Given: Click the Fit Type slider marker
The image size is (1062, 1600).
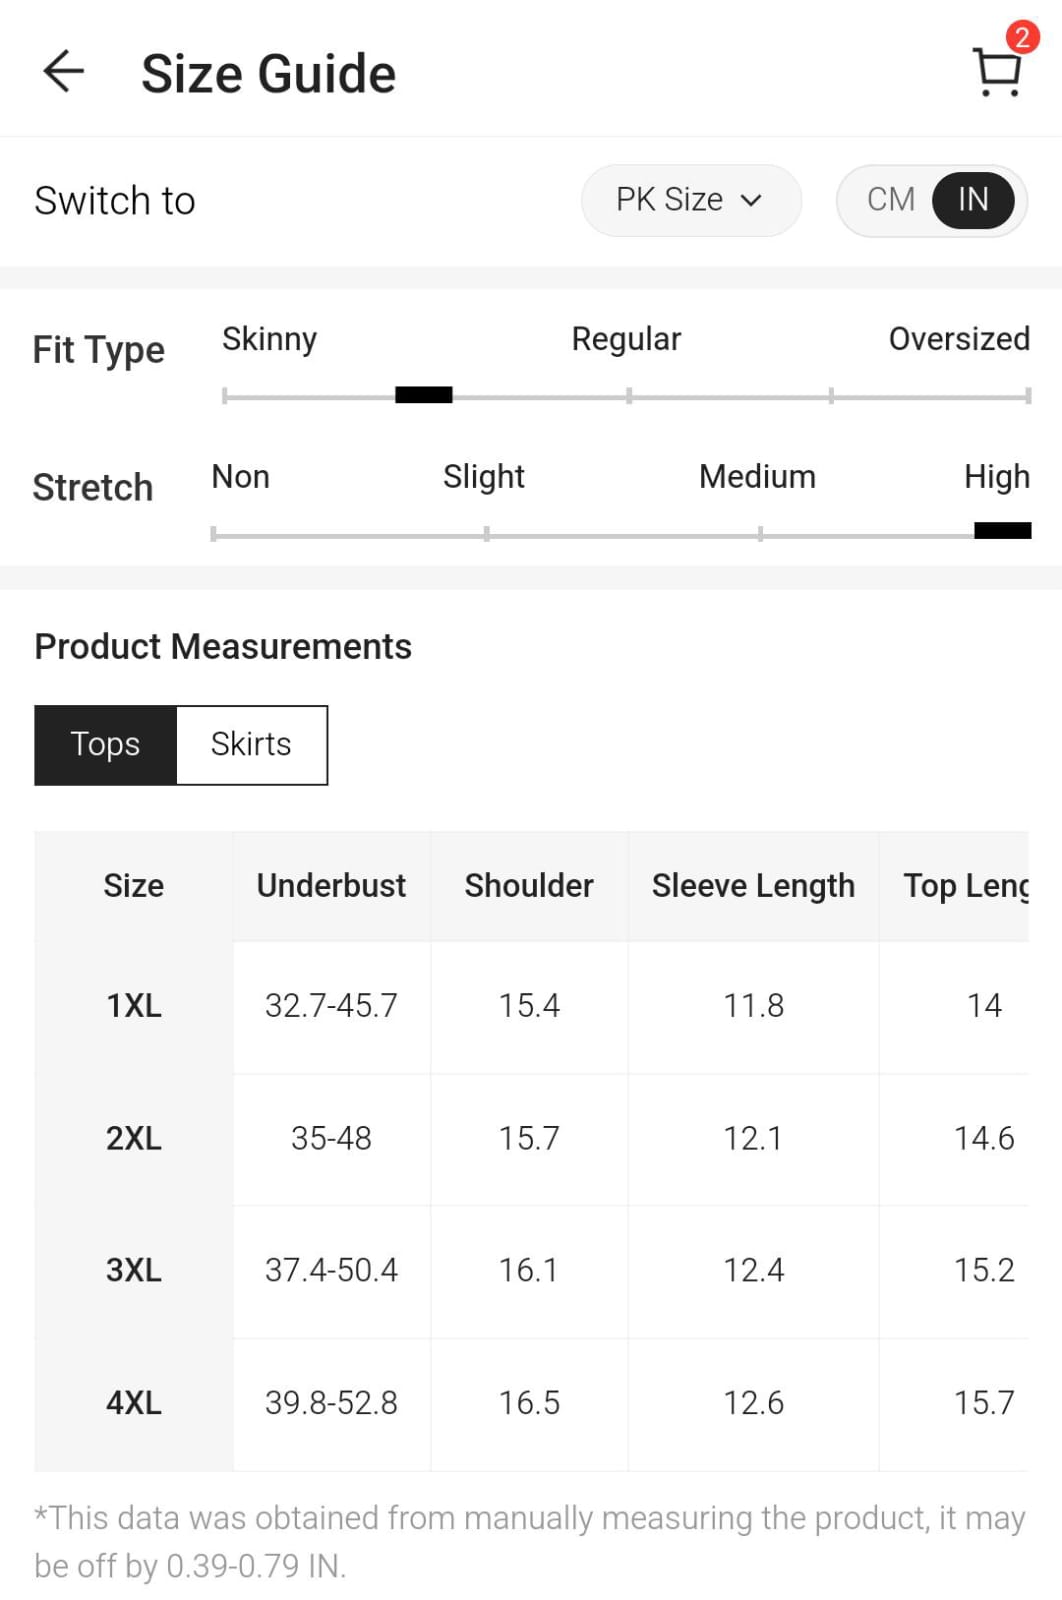Looking at the screenshot, I should click(x=424, y=395).
